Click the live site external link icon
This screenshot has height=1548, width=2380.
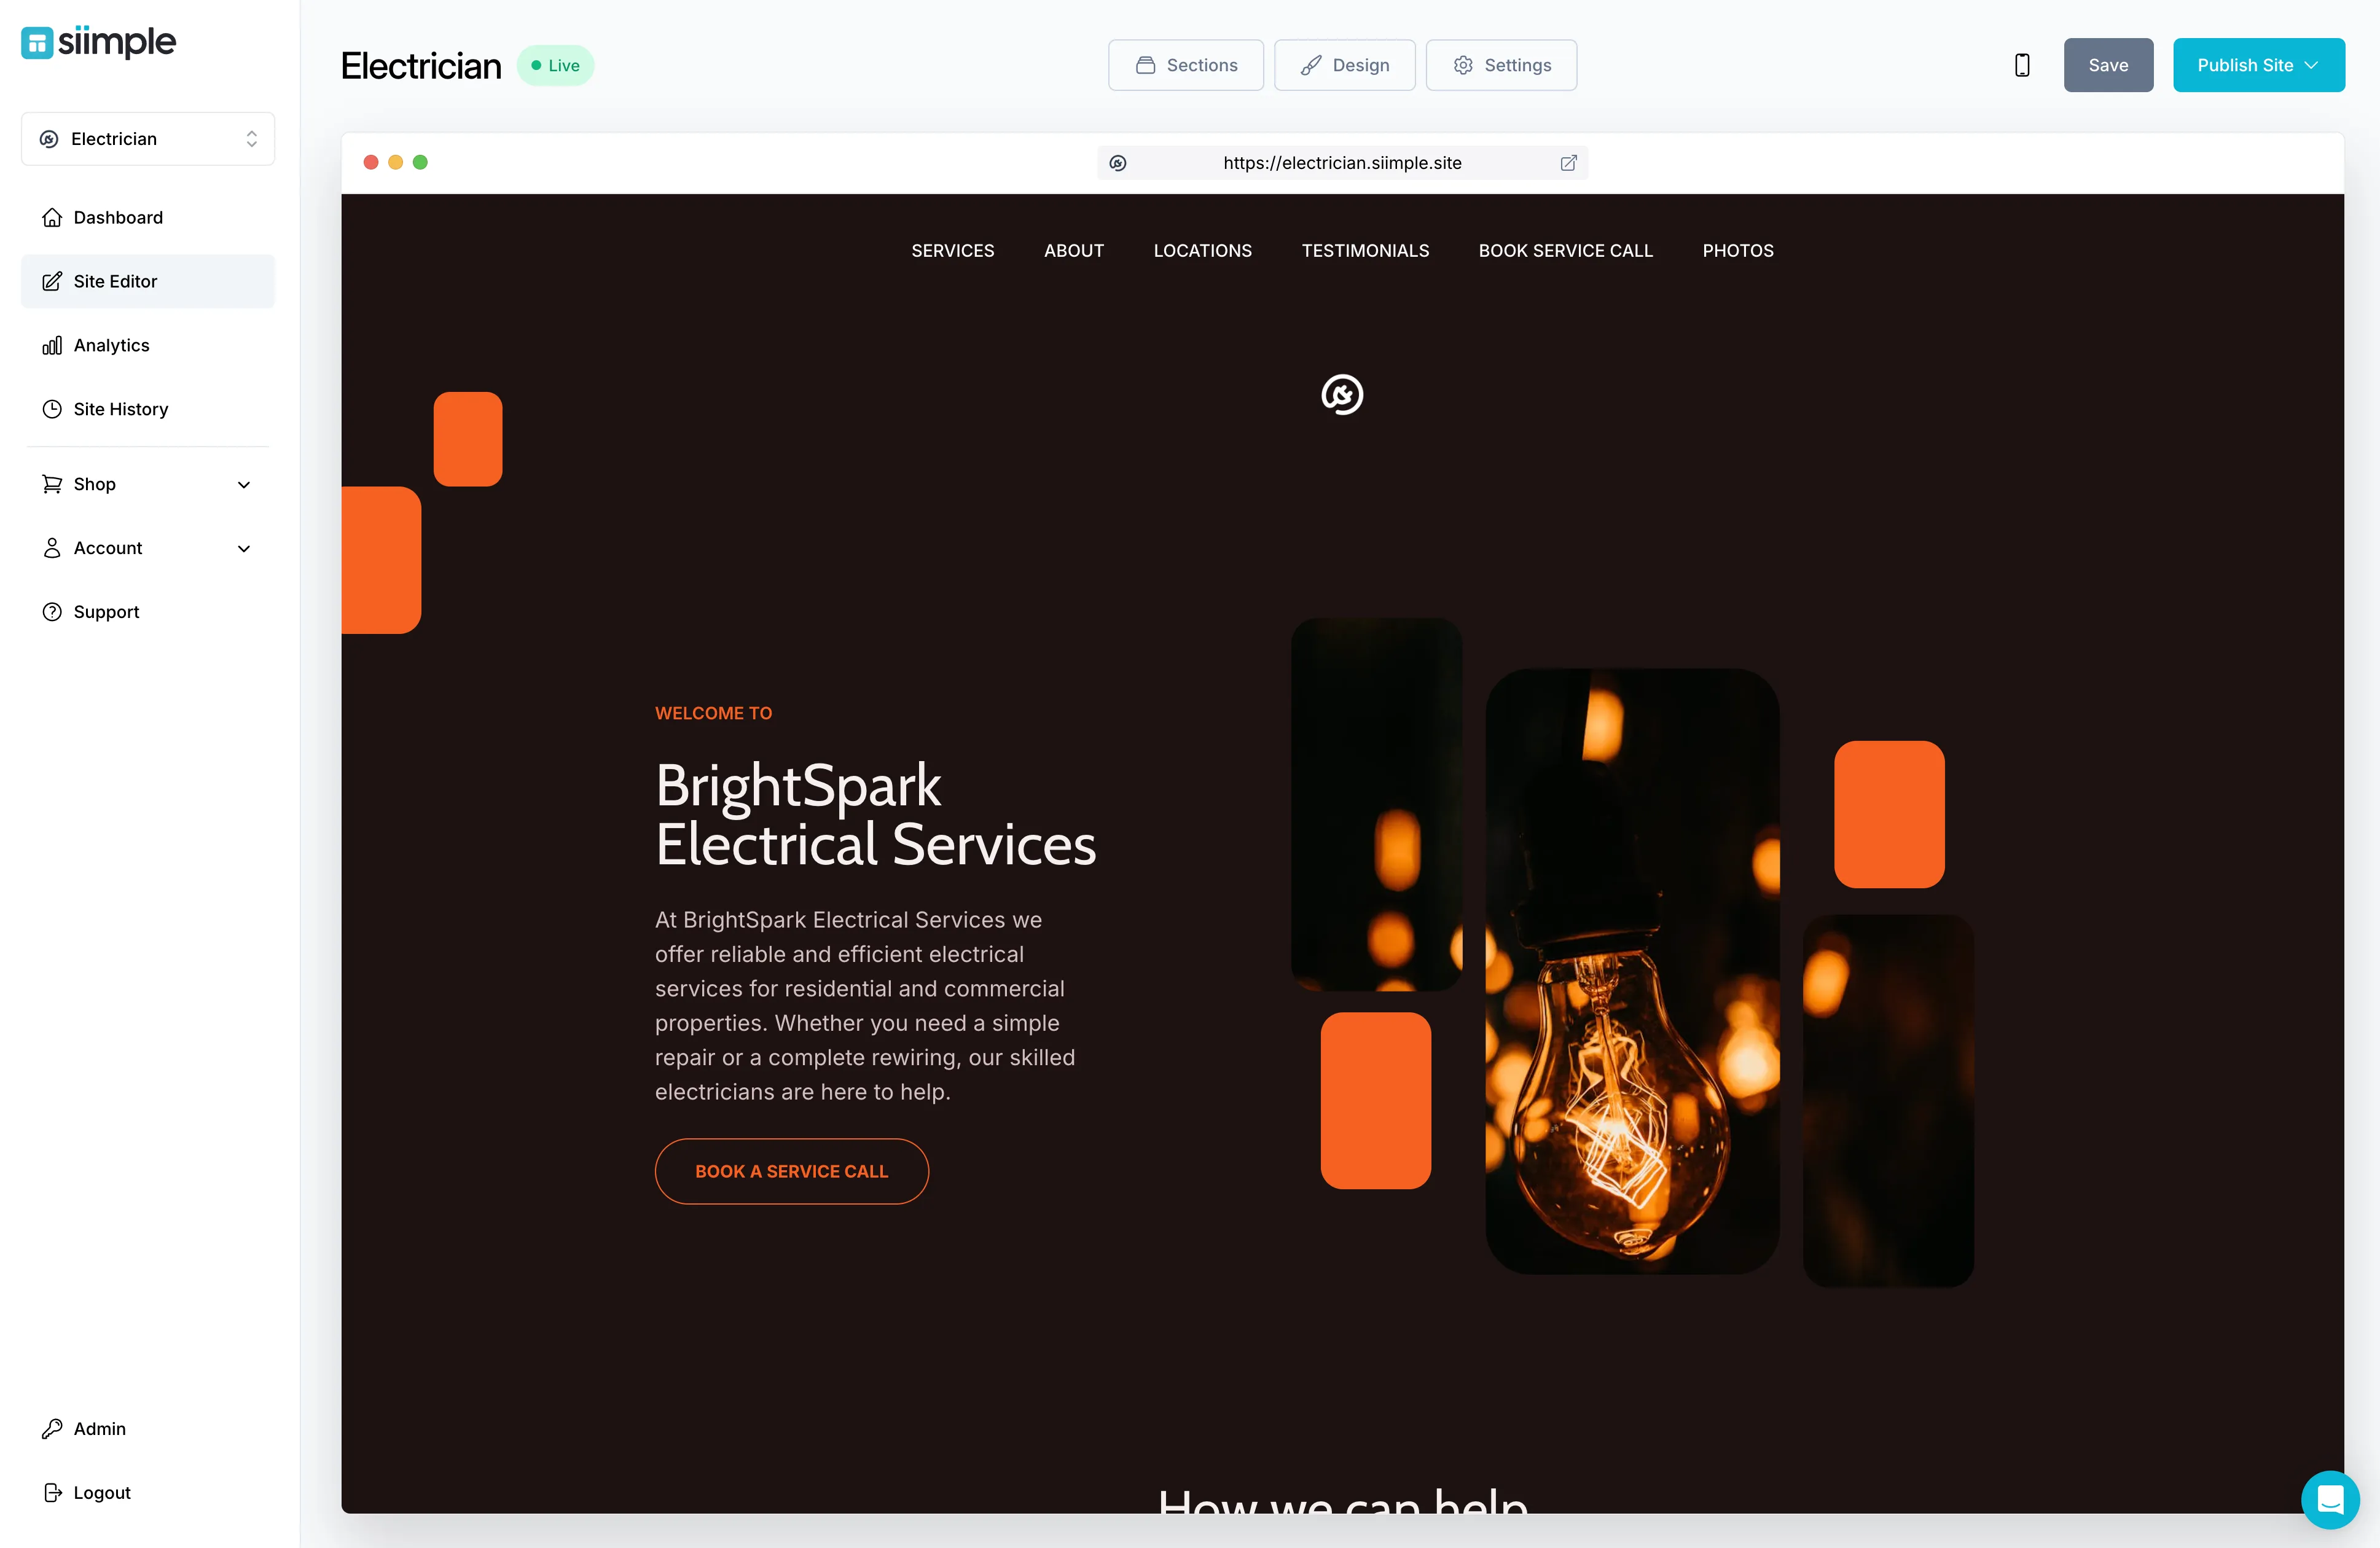[x=1570, y=162]
